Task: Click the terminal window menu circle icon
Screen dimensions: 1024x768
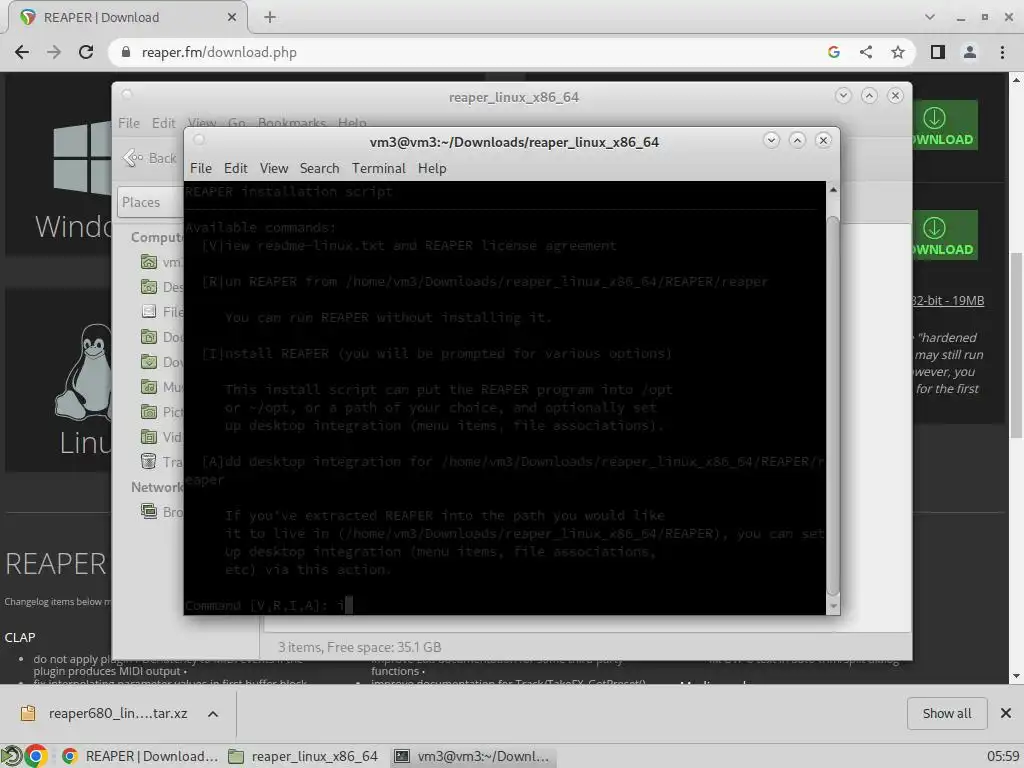Action: click(x=200, y=140)
